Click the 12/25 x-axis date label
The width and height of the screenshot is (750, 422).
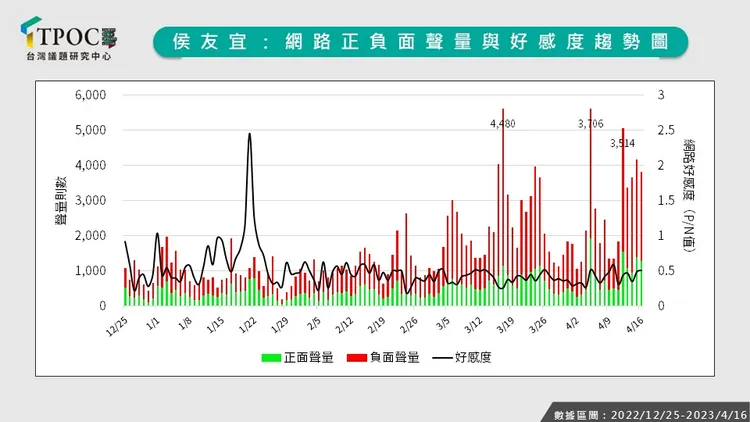point(117,326)
